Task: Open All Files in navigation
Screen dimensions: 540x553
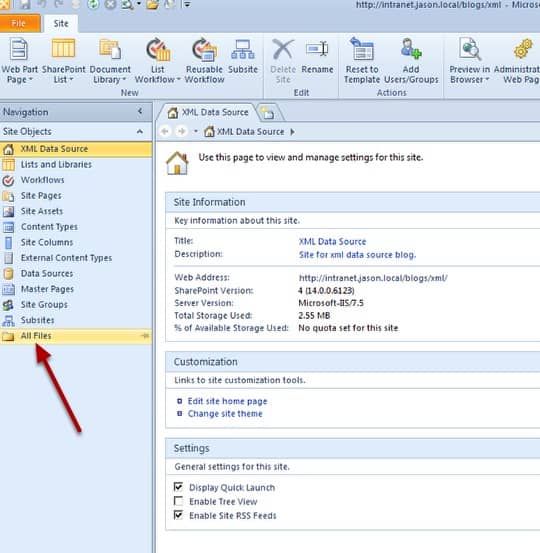Action: tap(76, 336)
